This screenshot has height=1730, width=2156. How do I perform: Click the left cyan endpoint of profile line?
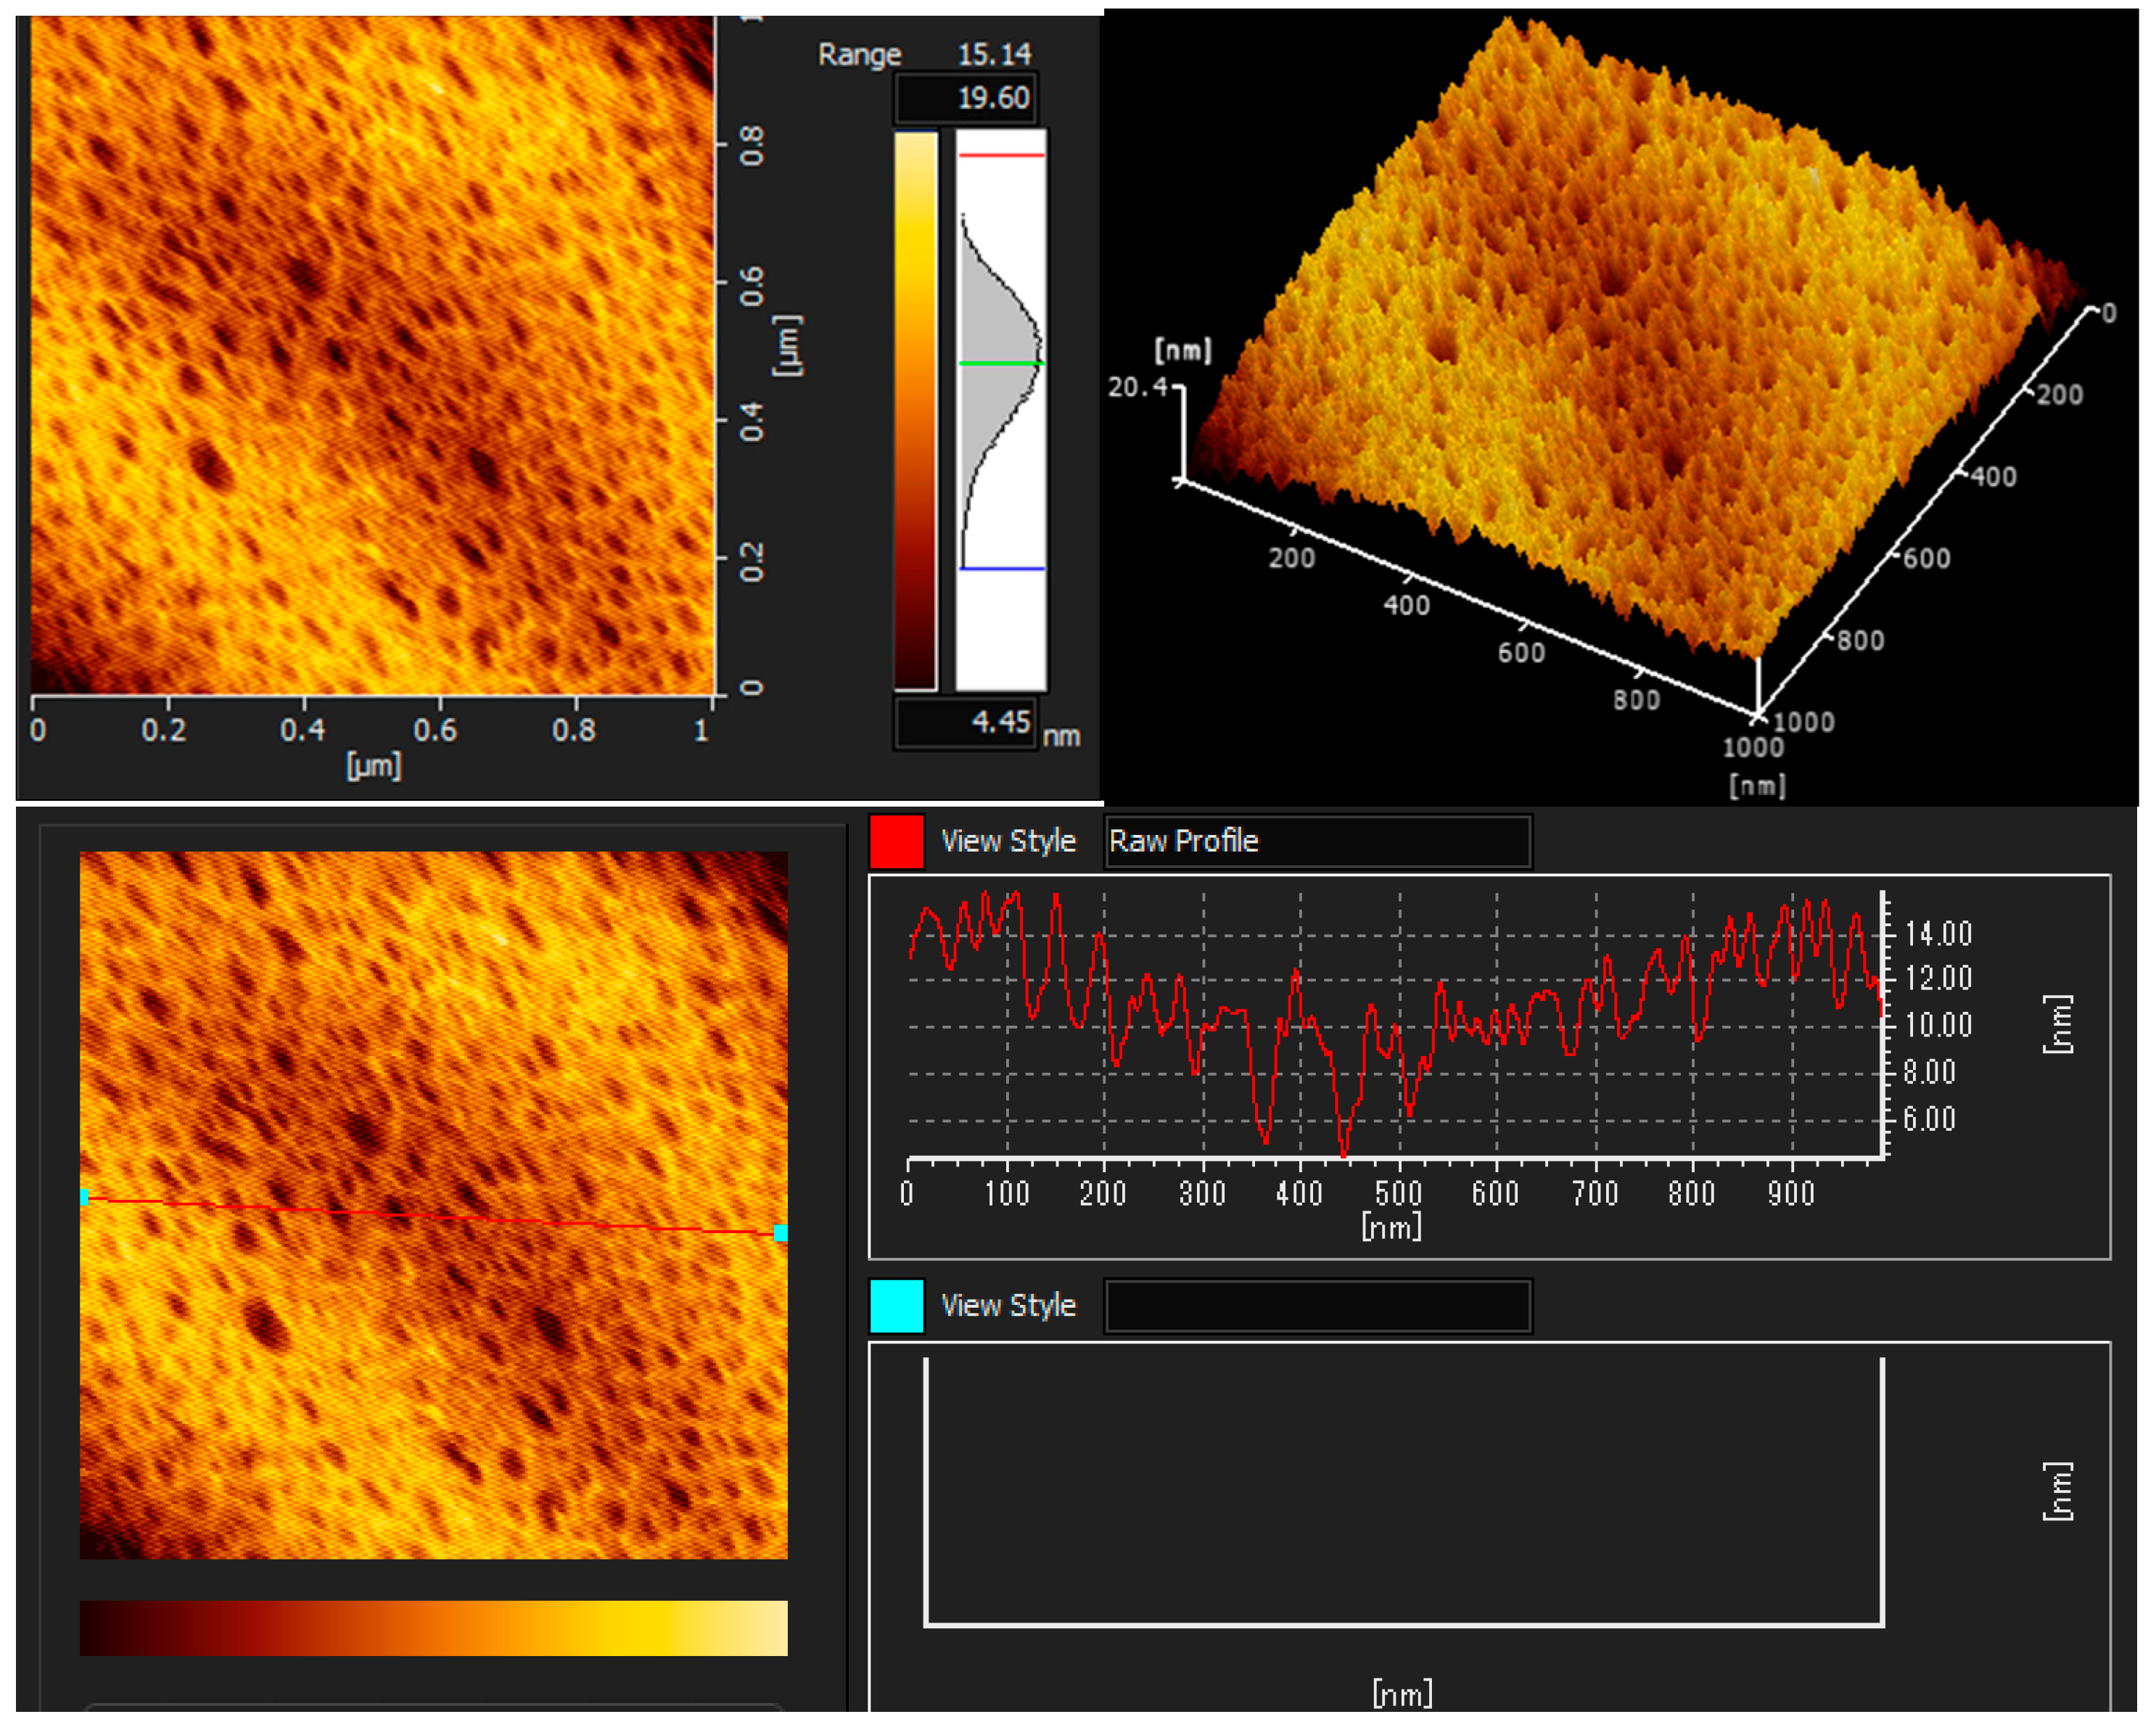click(84, 1197)
